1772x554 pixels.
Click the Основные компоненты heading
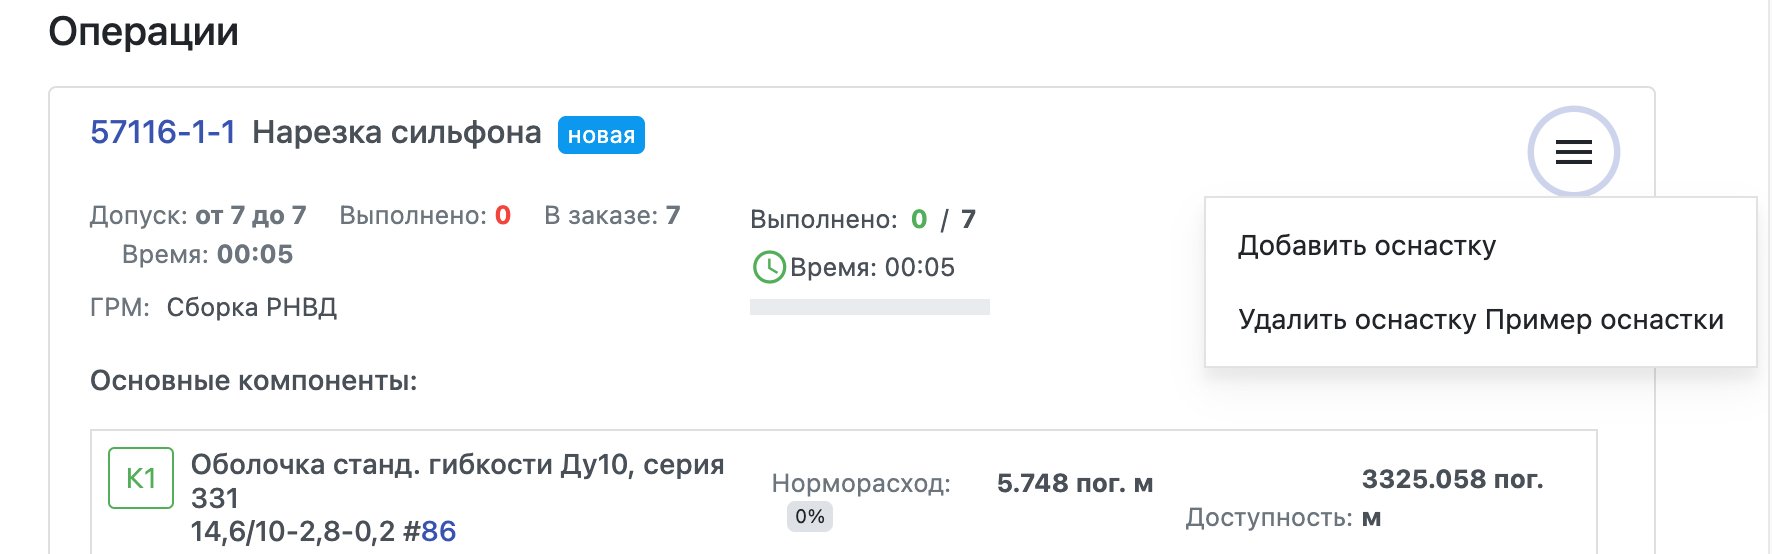254,381
